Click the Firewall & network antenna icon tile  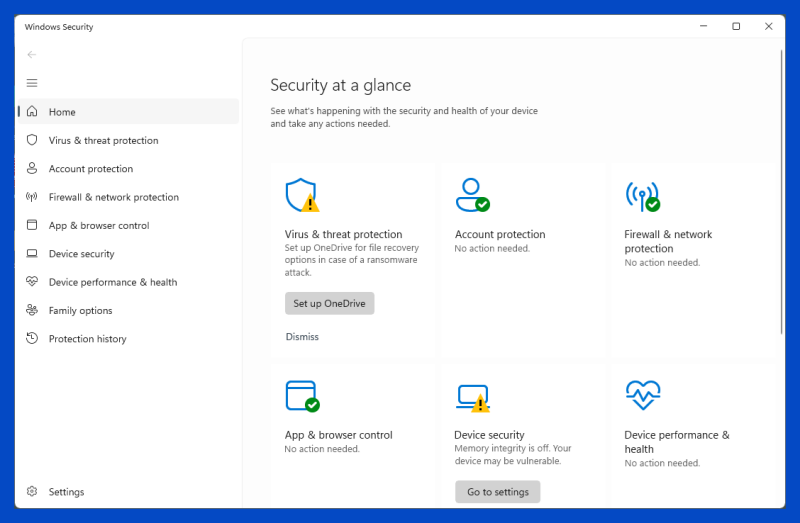(642, 196)
